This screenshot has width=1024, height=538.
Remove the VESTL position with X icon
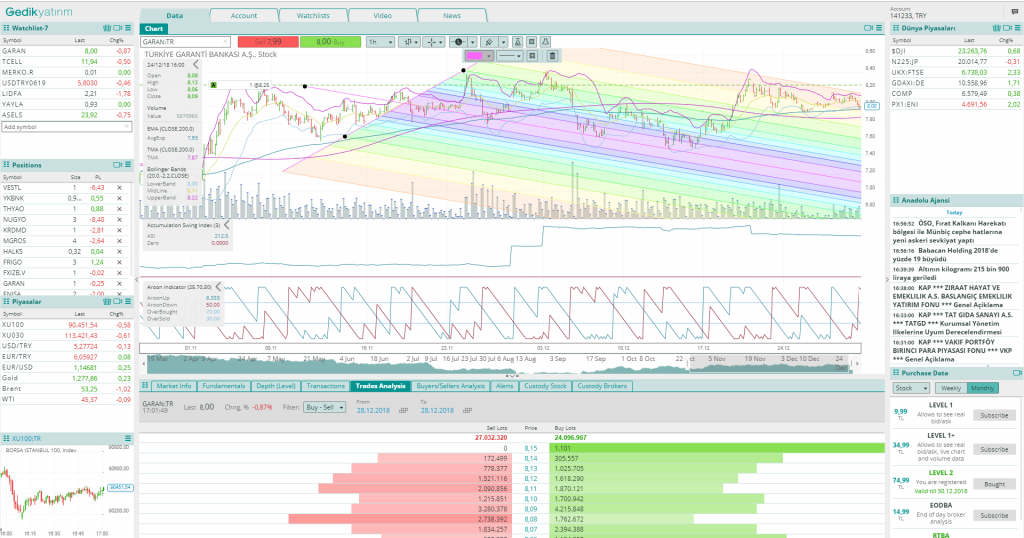pyautogui.click(x=119, y=187)
